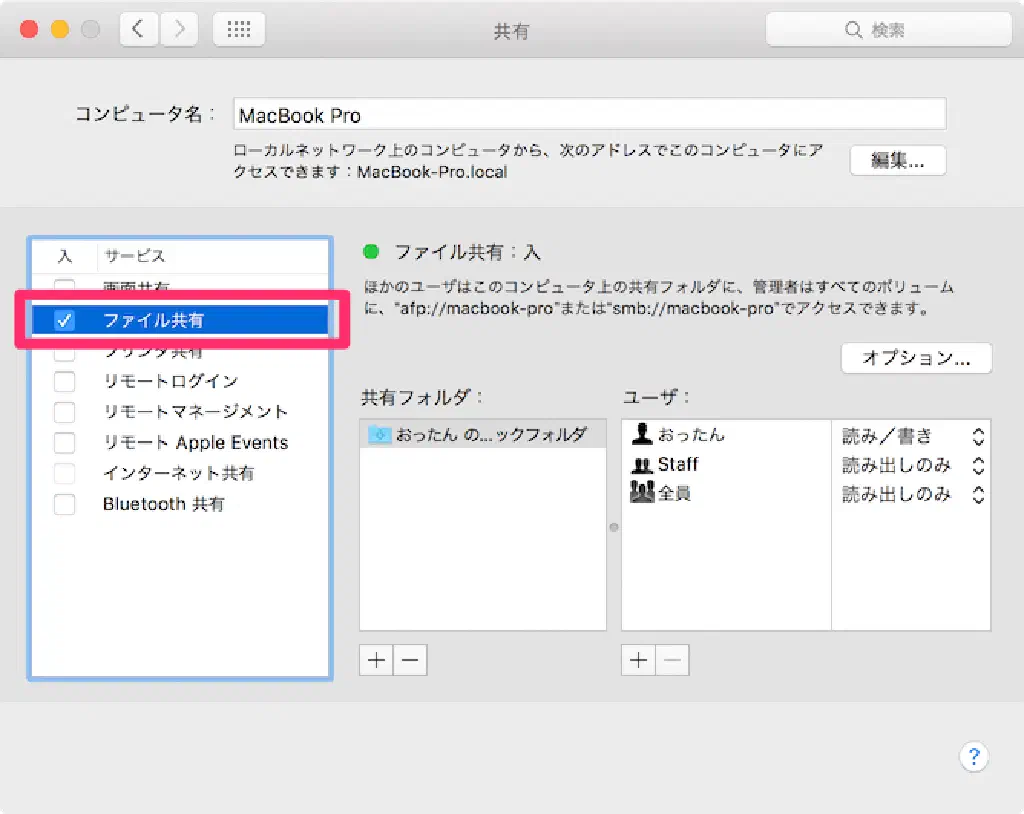
Task: Click plus under users list
Action: [638, 660]
